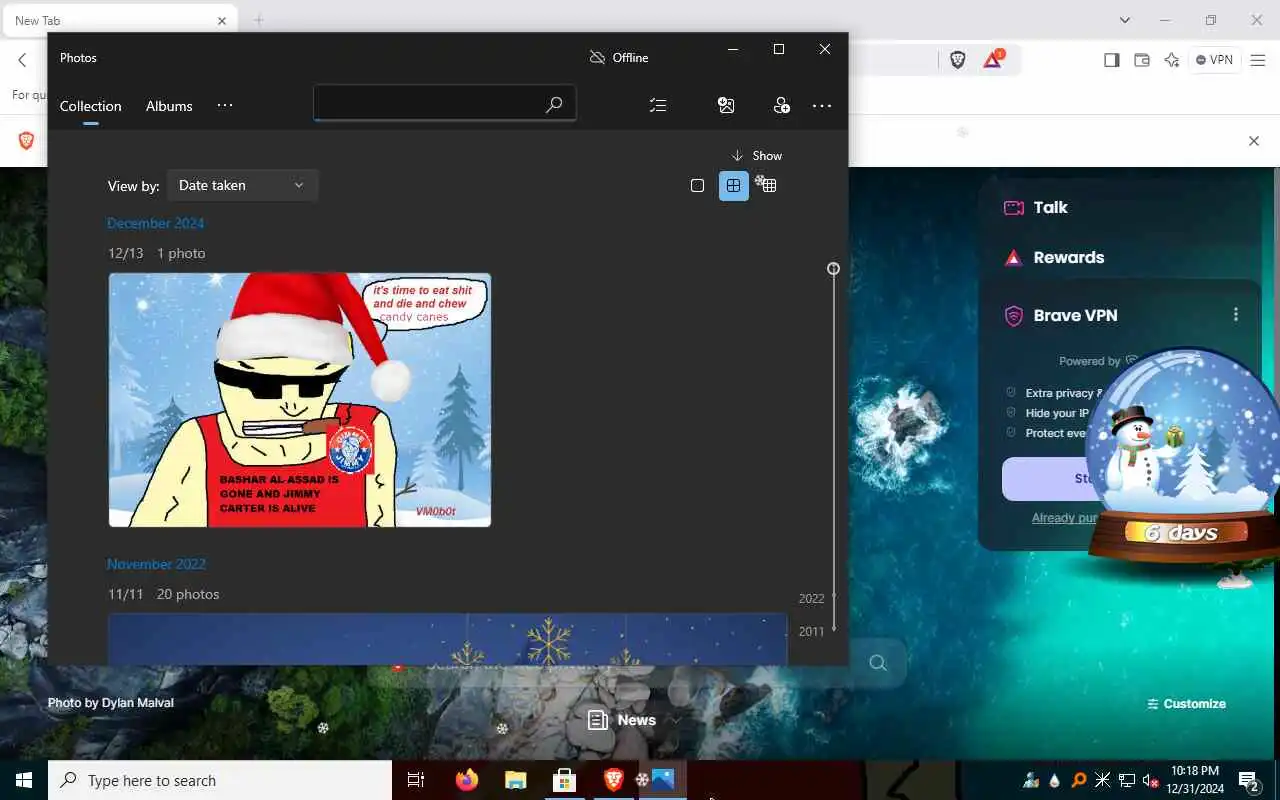Open the Leo AI sparkle icon
The image size is (1280, 800).
pos(1172,60)
